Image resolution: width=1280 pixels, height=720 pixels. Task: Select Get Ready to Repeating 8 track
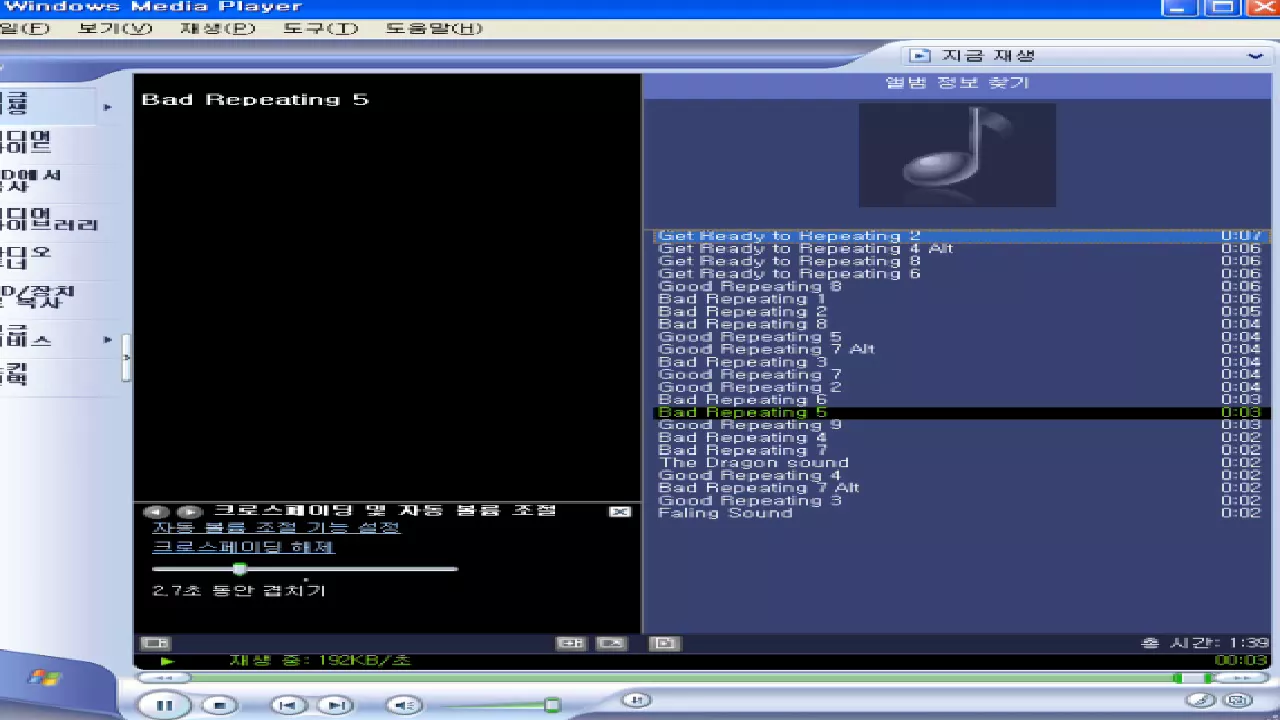tap(961, 261)
